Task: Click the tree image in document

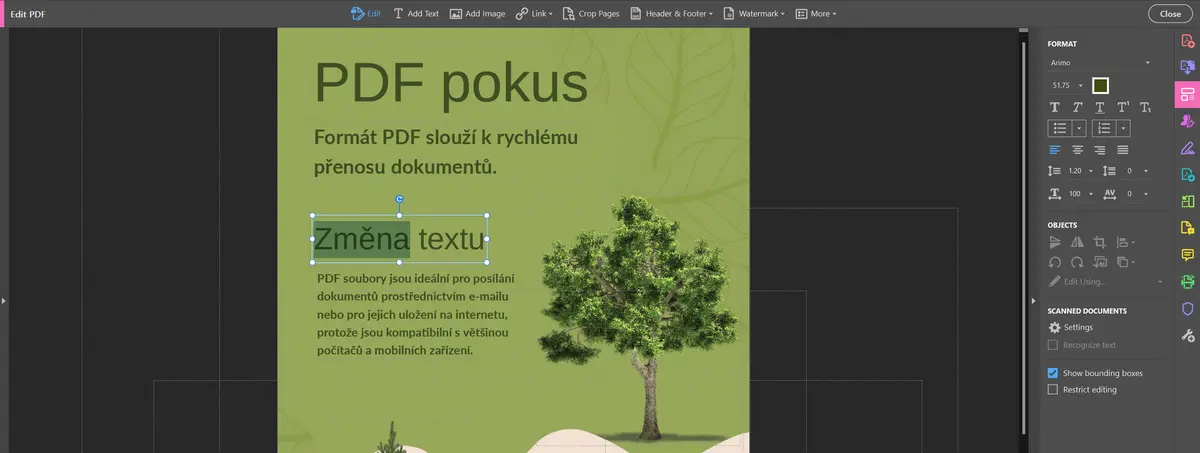Action: 639,316
